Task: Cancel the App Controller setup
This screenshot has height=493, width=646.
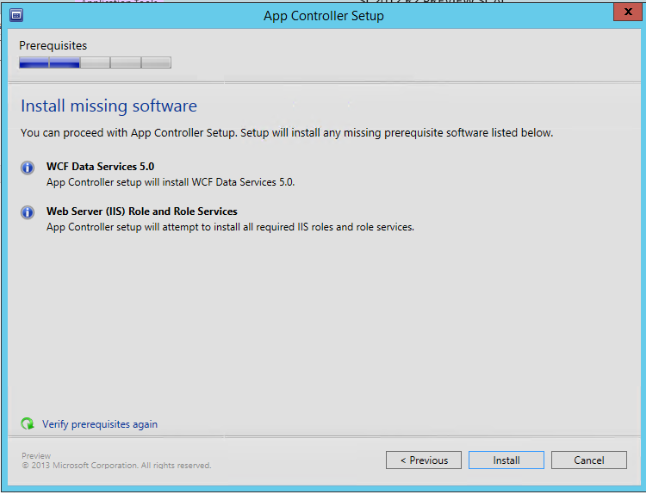Action: [x=589, y=460]
